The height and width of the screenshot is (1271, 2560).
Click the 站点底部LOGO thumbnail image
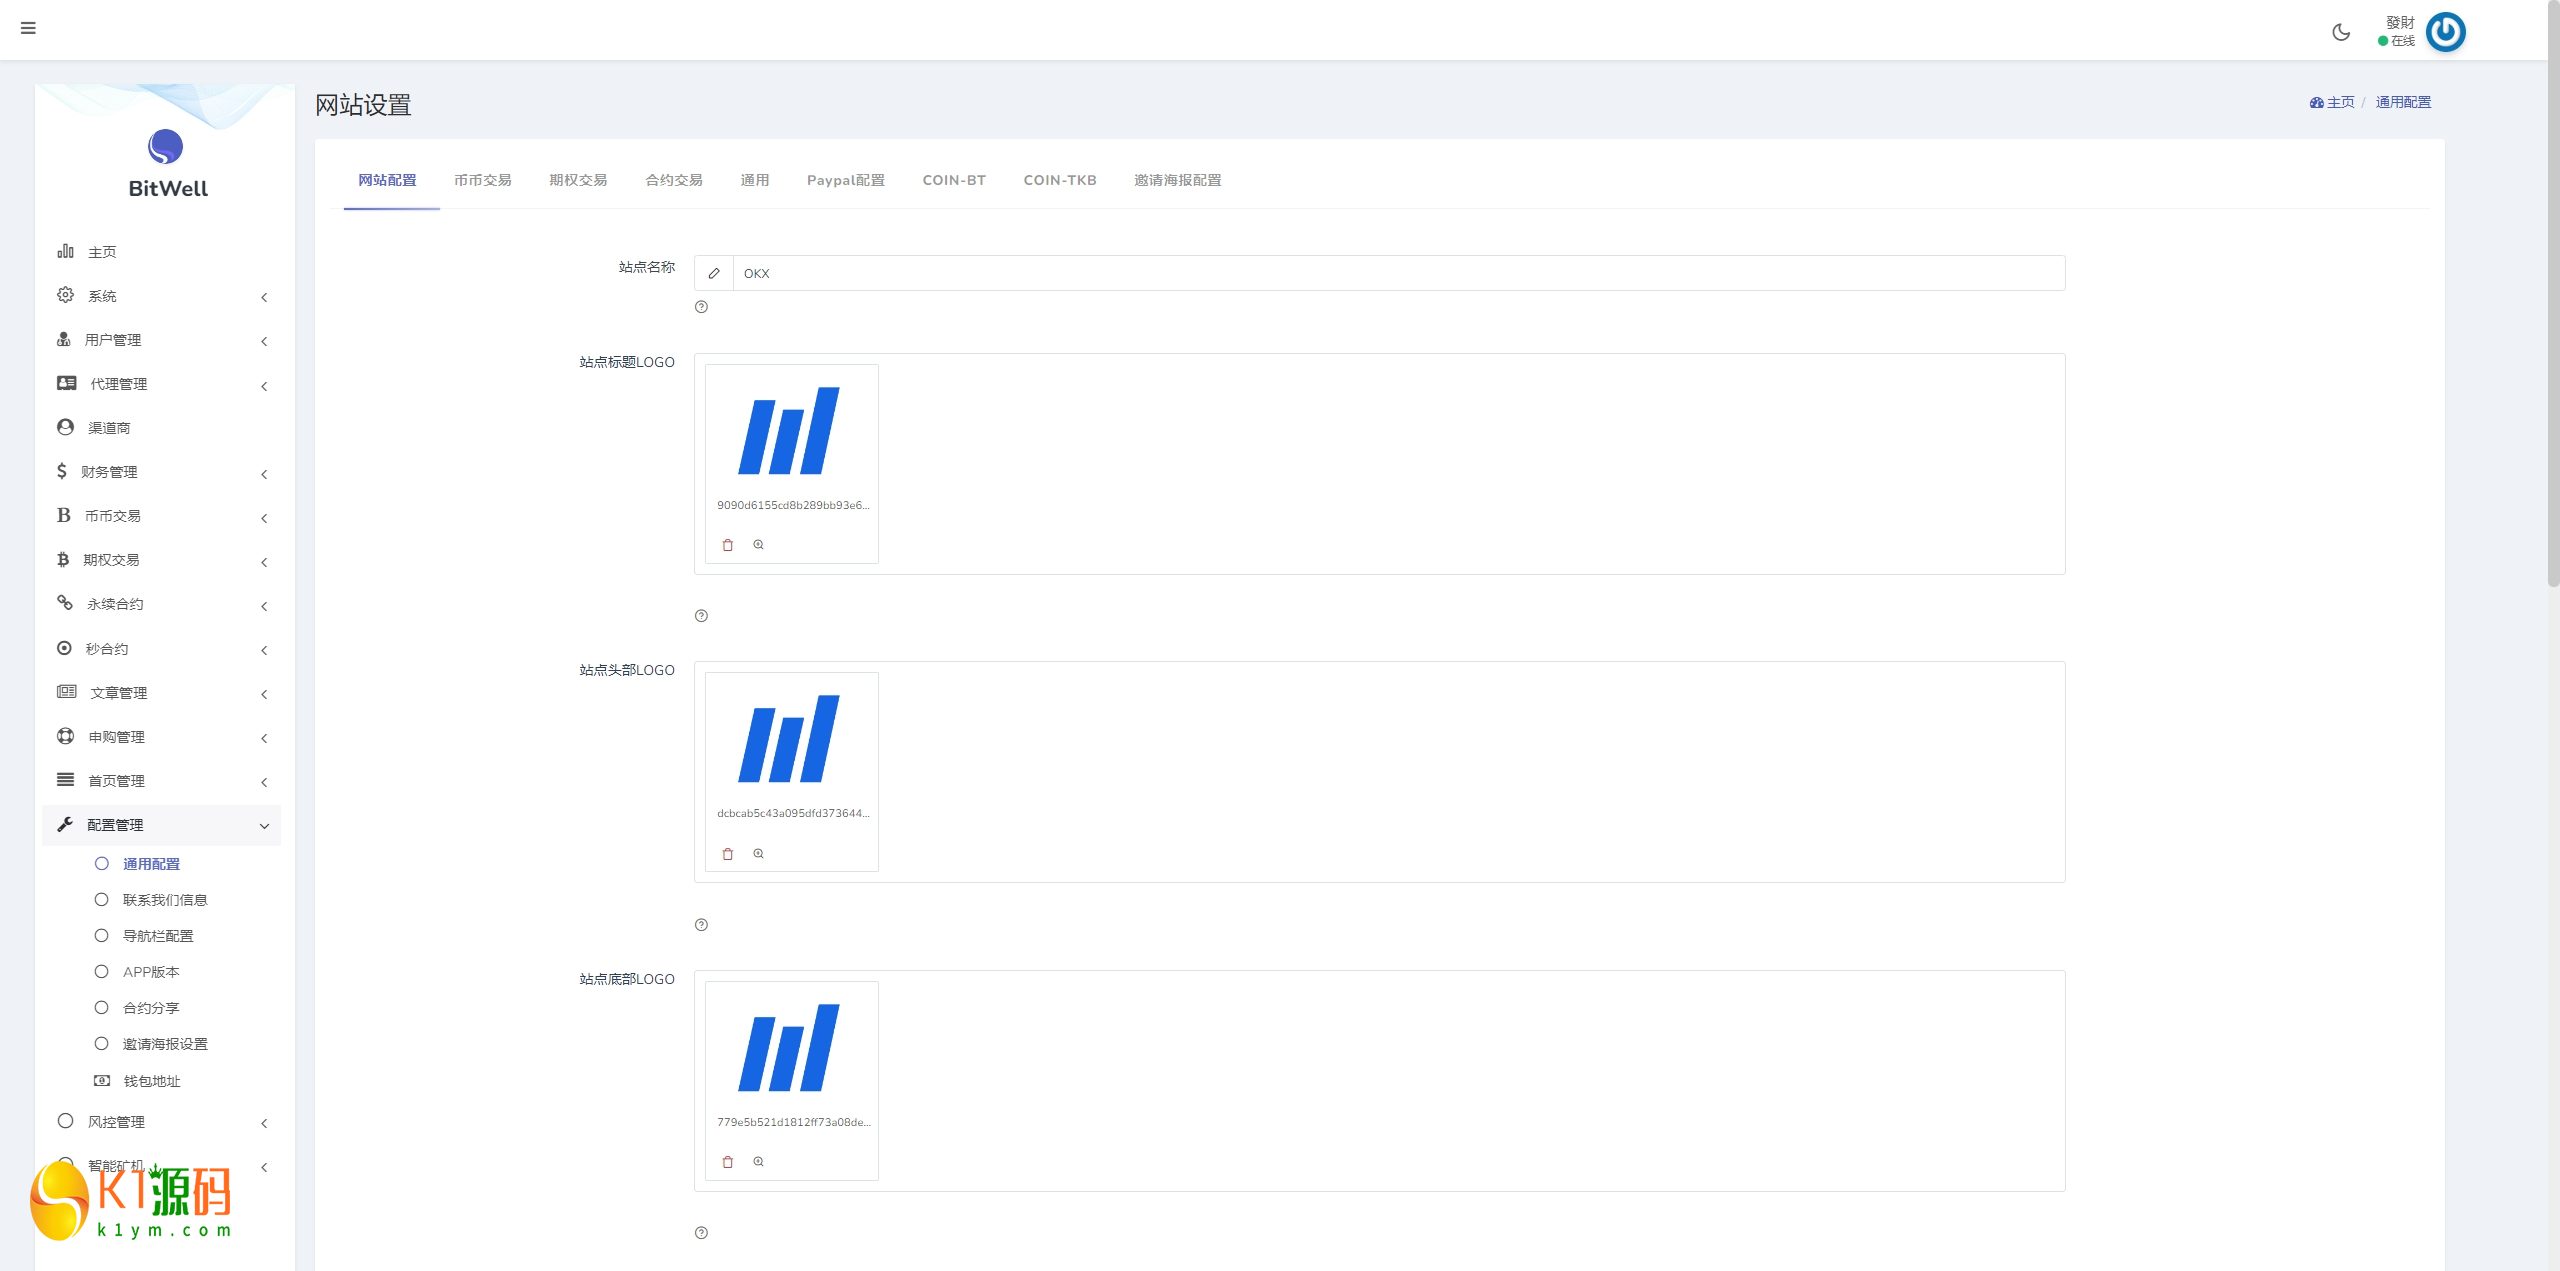[789, 1048]
